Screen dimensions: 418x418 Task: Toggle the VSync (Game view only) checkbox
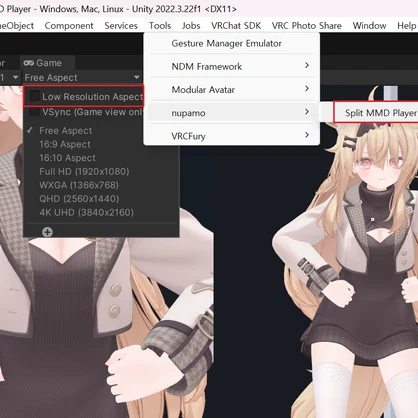(34, 112)
